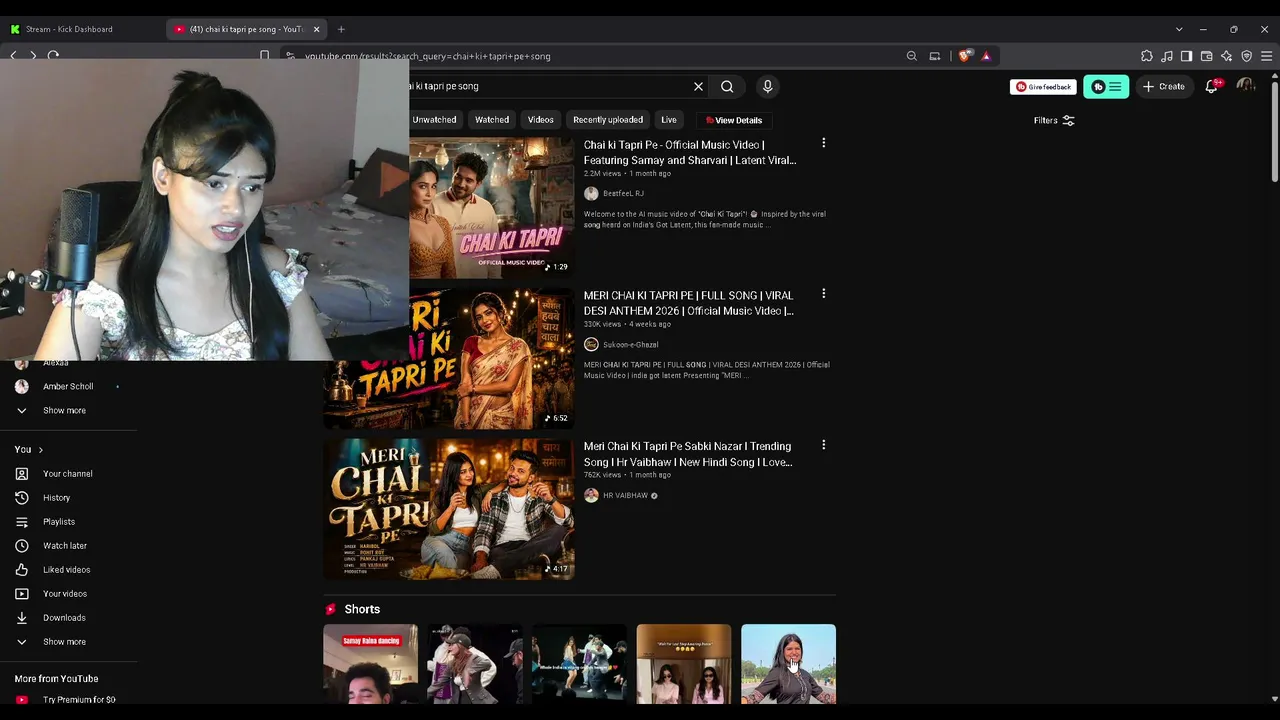
Task: Open the browser hamburger menu
Action: (x=1266, y=56)
